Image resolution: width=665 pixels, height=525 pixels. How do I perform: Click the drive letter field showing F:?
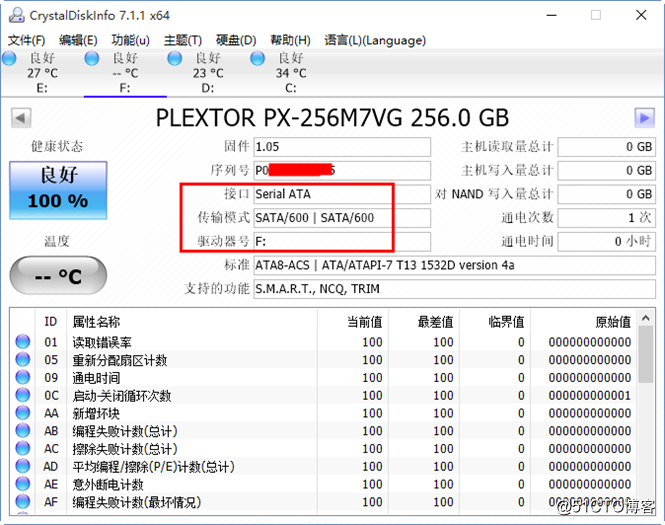coord(342,242)
